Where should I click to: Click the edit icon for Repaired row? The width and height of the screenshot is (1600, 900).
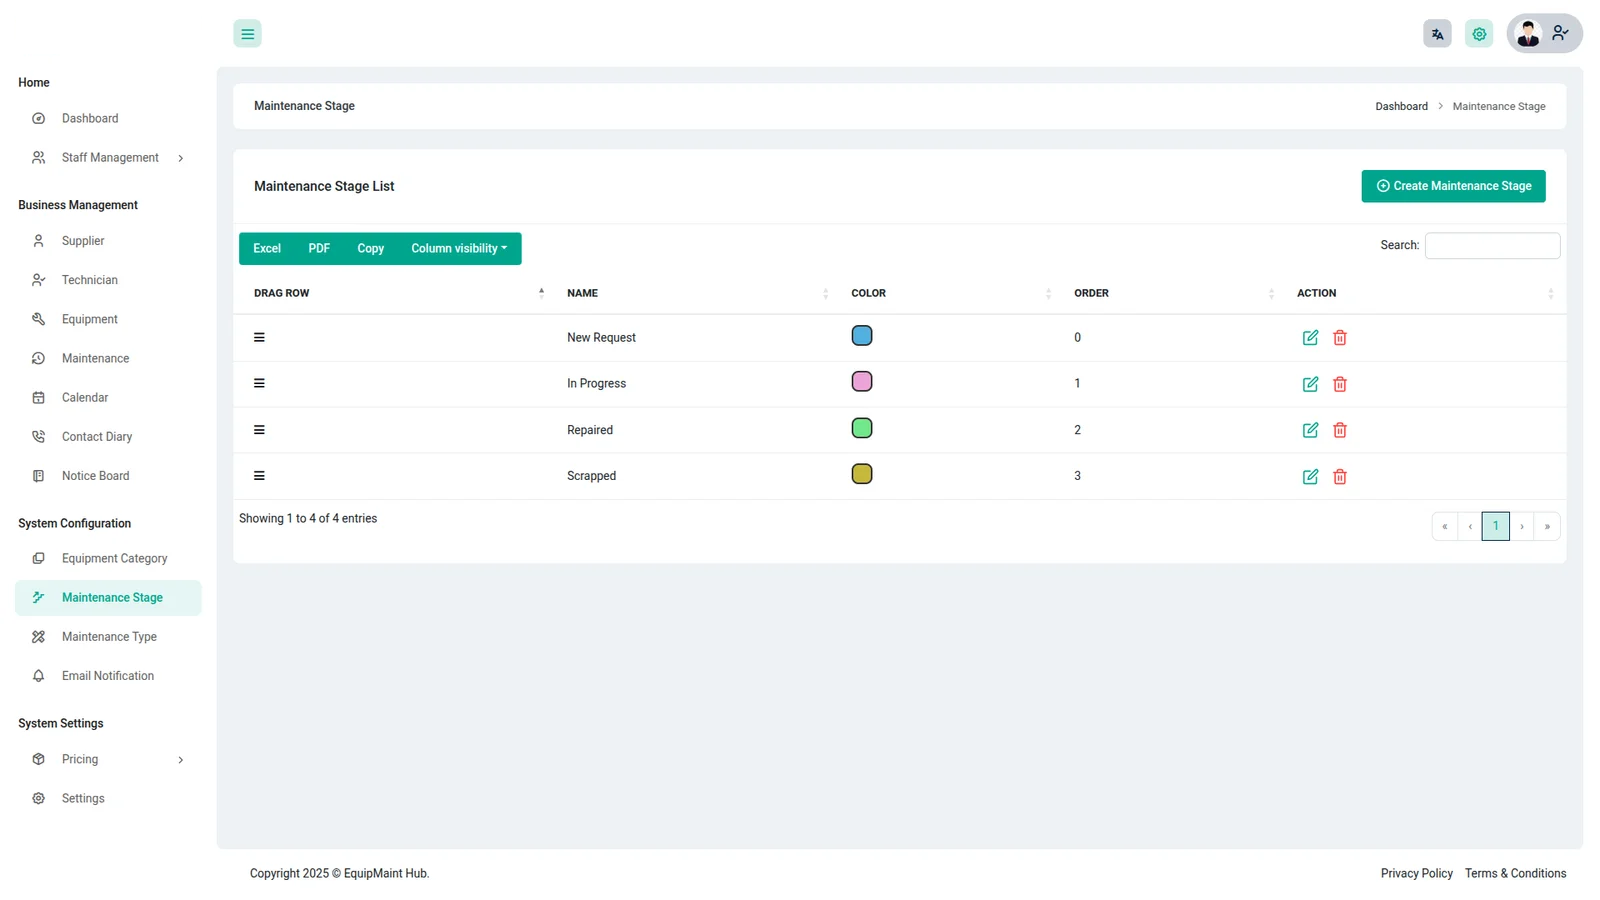click(x=1310, y=430)
